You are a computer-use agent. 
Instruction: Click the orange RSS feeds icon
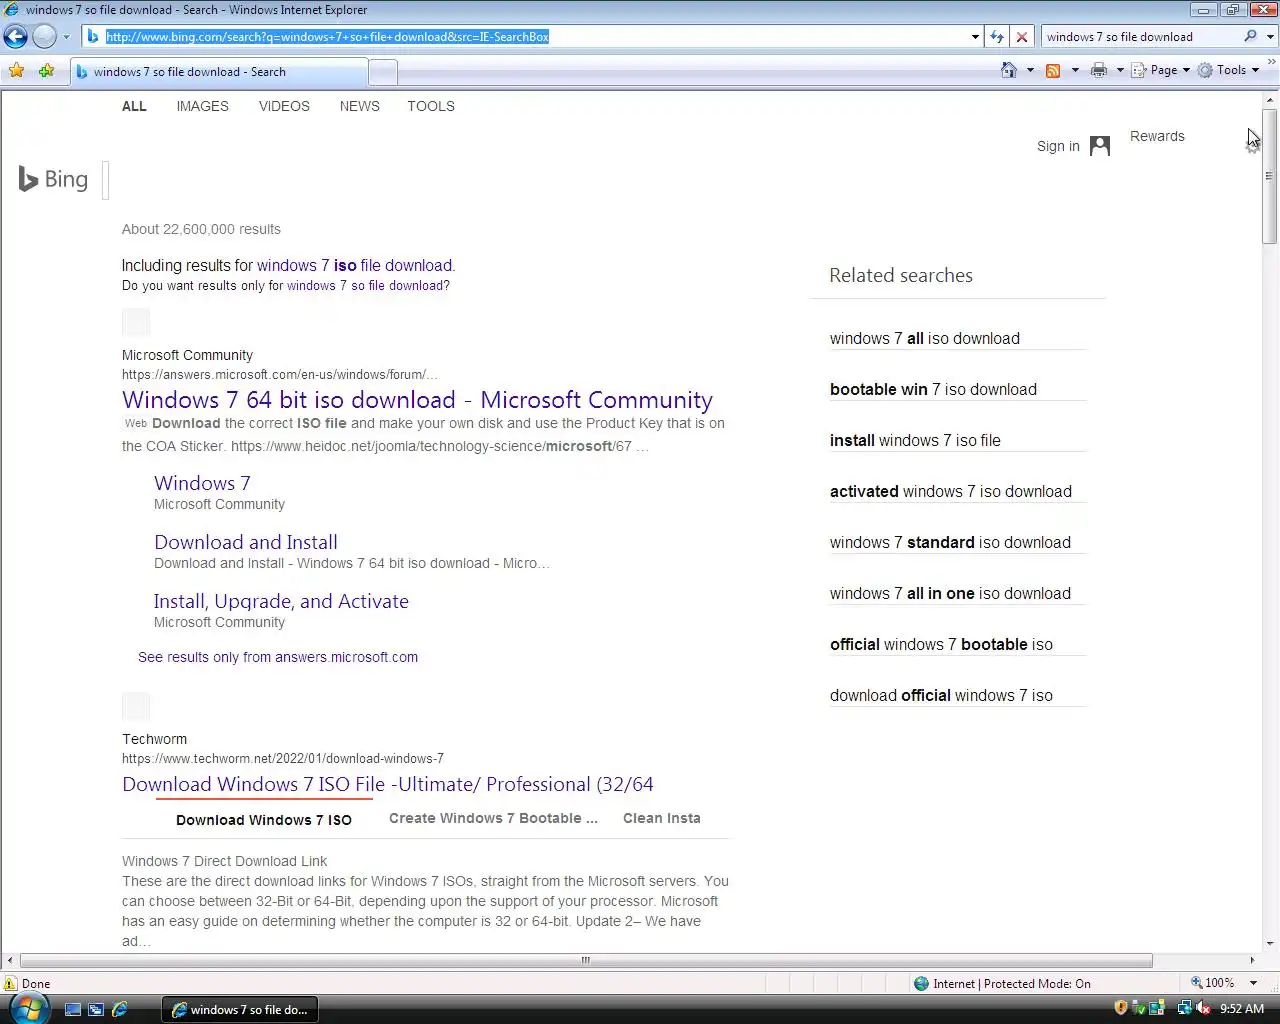(x=1053, y=70)
